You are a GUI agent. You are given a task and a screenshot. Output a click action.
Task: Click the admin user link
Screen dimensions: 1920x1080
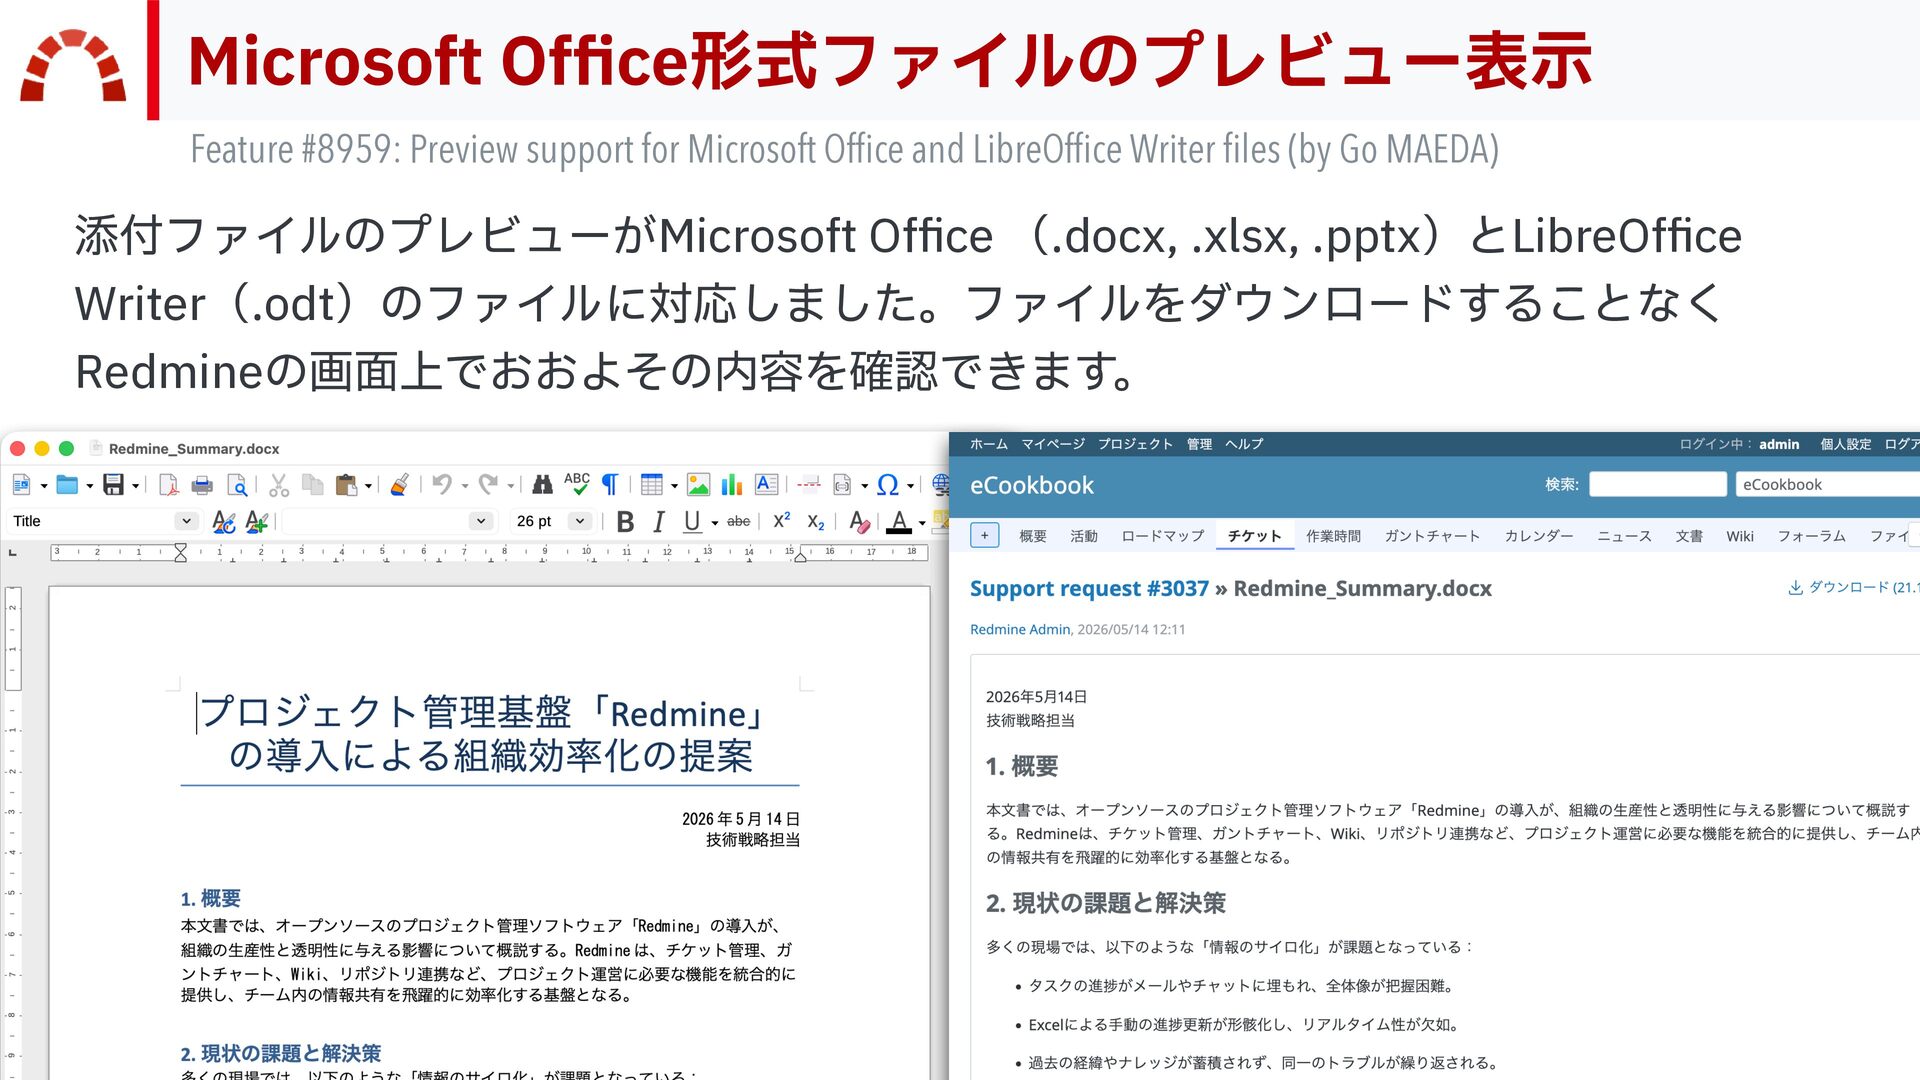click(1779, 444)
